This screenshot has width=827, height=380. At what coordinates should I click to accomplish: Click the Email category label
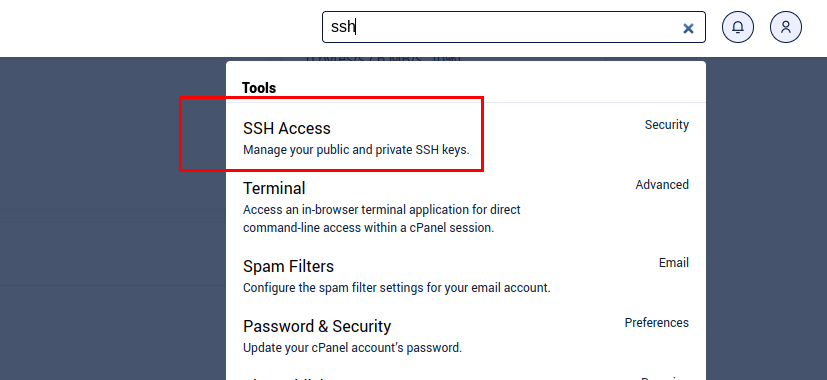pos(674,263)
